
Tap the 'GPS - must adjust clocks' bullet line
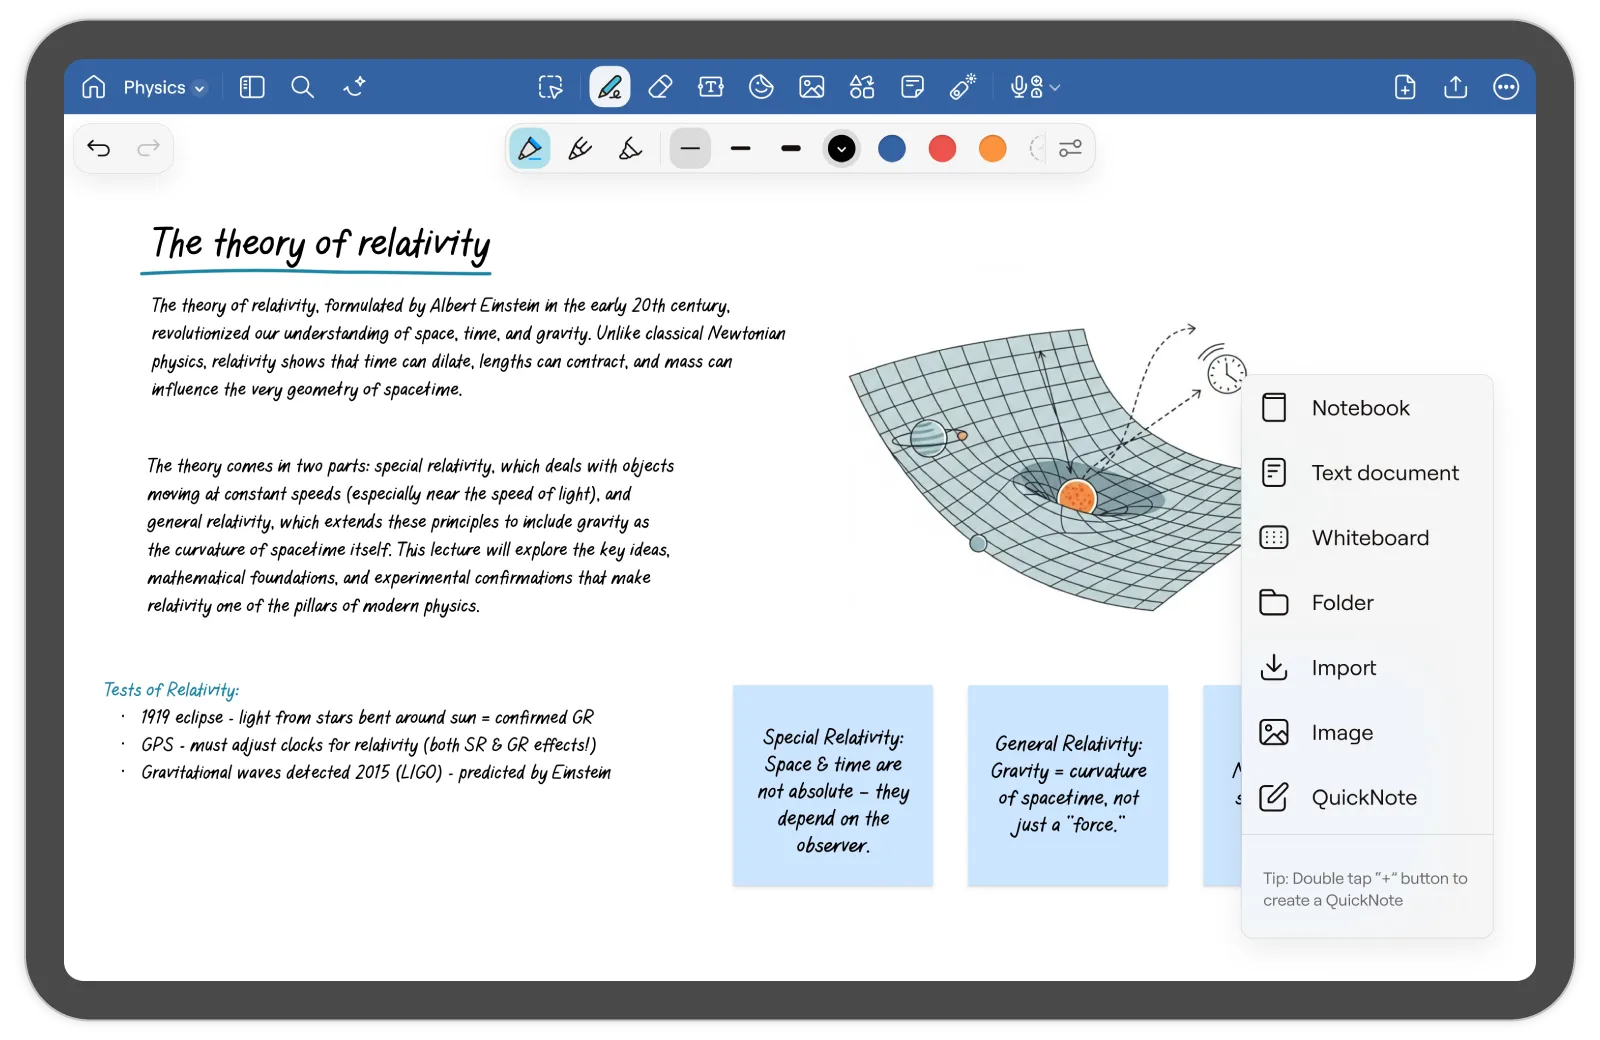click(368, 745)
